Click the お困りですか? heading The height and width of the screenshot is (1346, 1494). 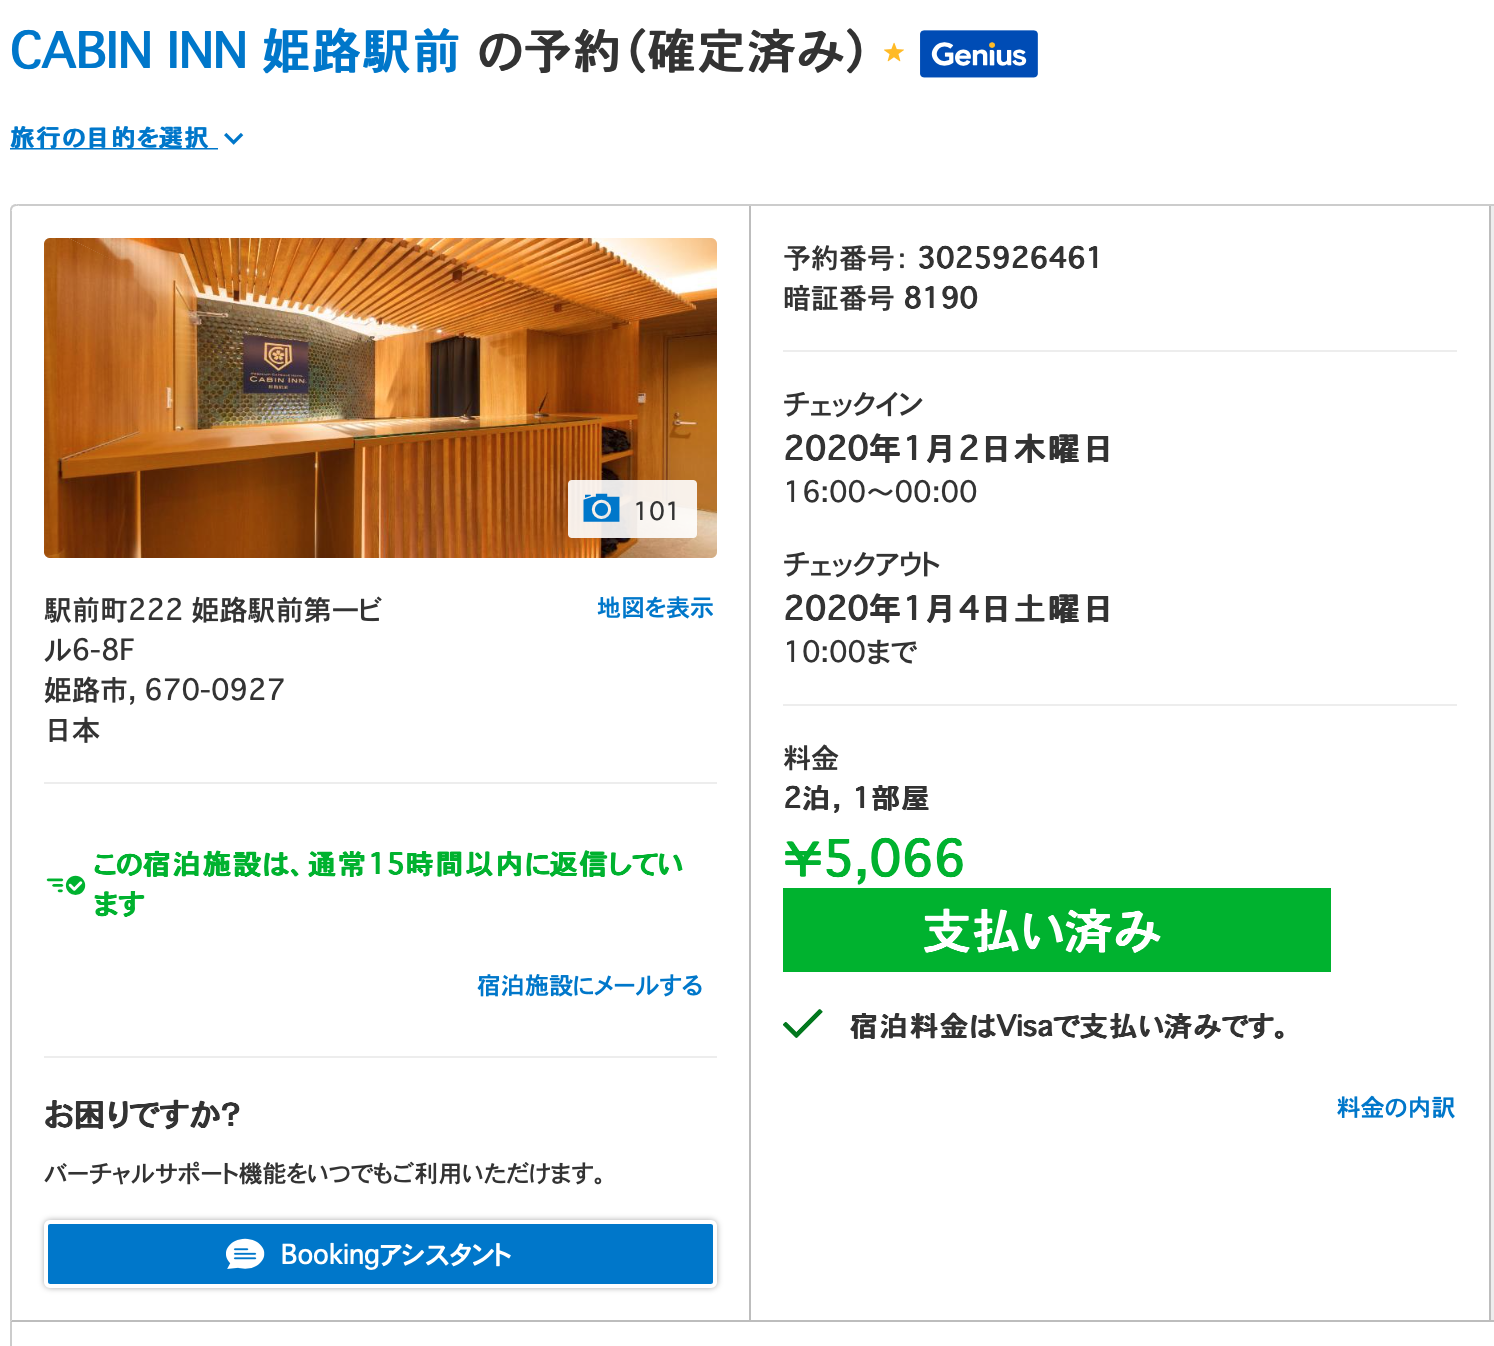pyautogui.click(x=142, y=1114)
